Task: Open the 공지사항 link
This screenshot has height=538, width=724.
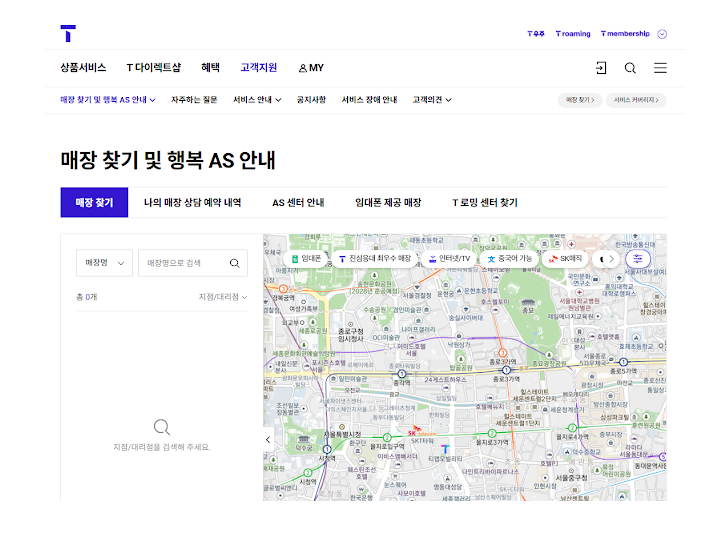Action: click(311, 100)
